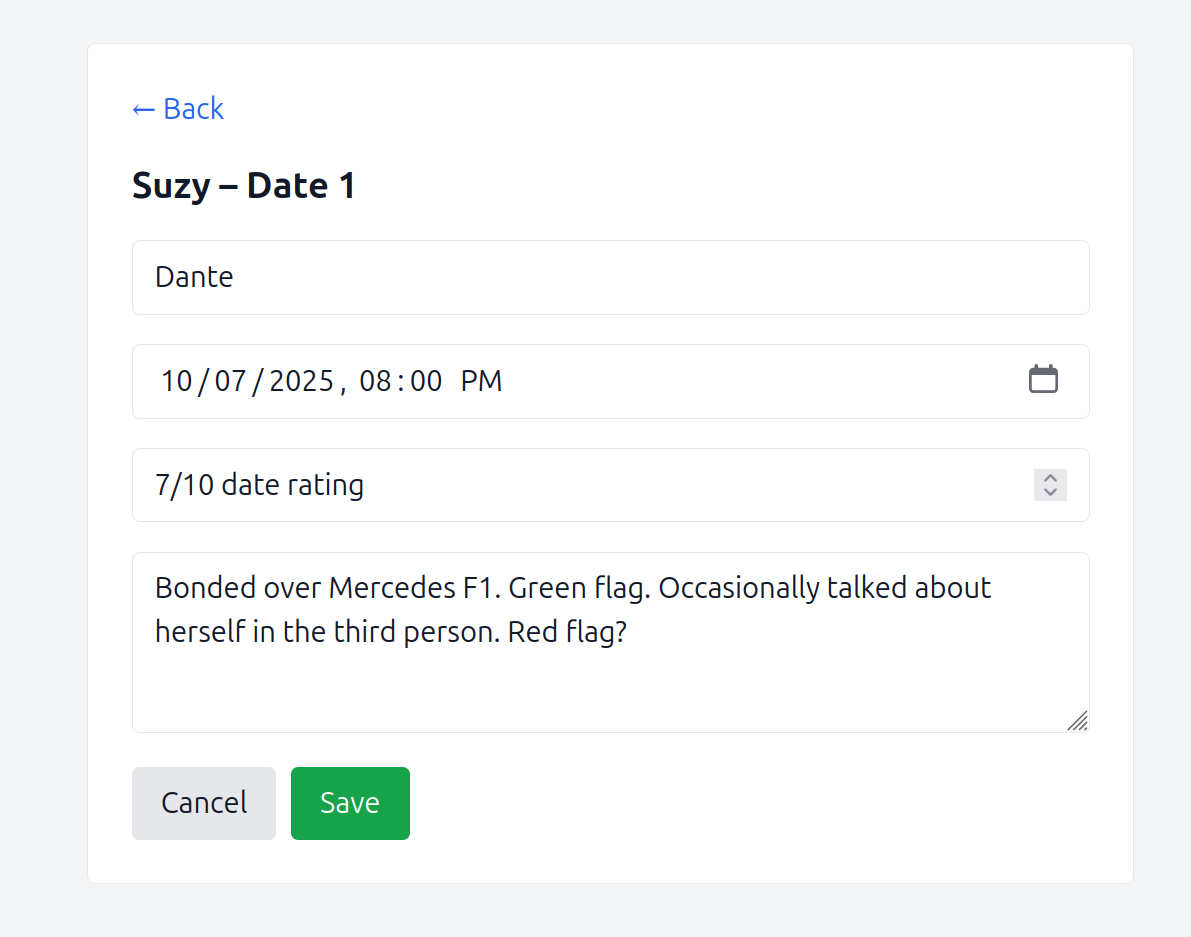The height and width of the screenshot is (937, 1191).
Task: Place cursor after 'Red flag?' in notes
Action: click(x=628, y=633)
